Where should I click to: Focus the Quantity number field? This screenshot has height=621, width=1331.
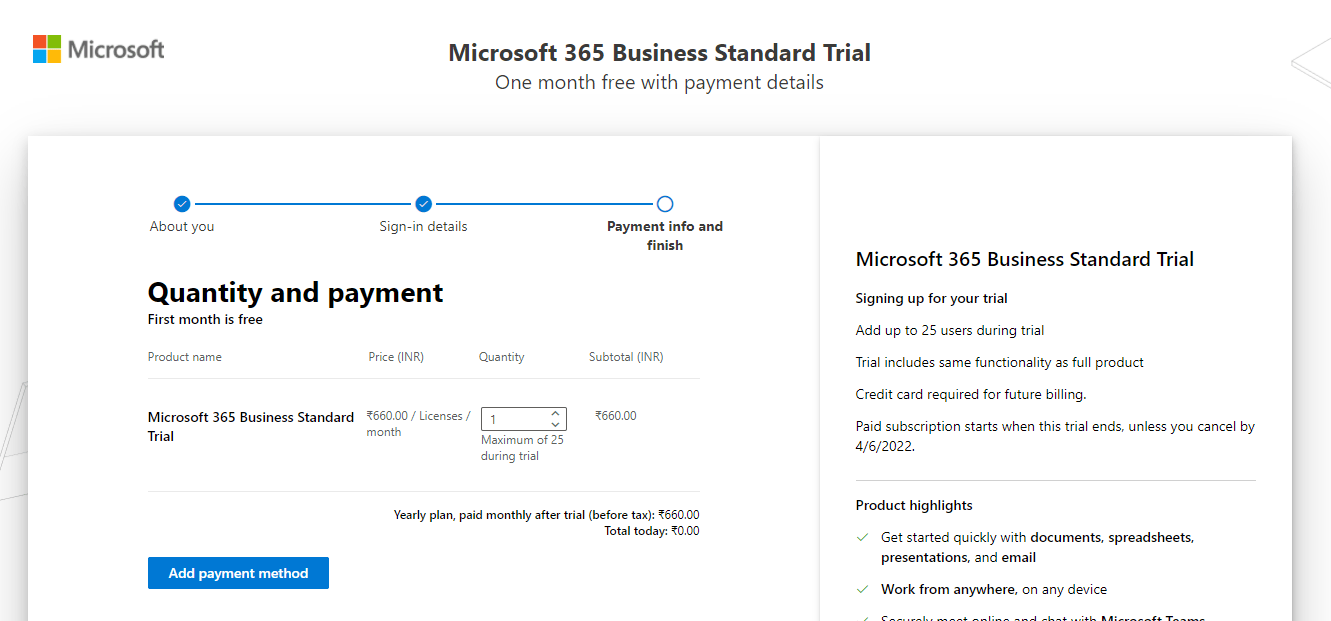click(524, 419)
